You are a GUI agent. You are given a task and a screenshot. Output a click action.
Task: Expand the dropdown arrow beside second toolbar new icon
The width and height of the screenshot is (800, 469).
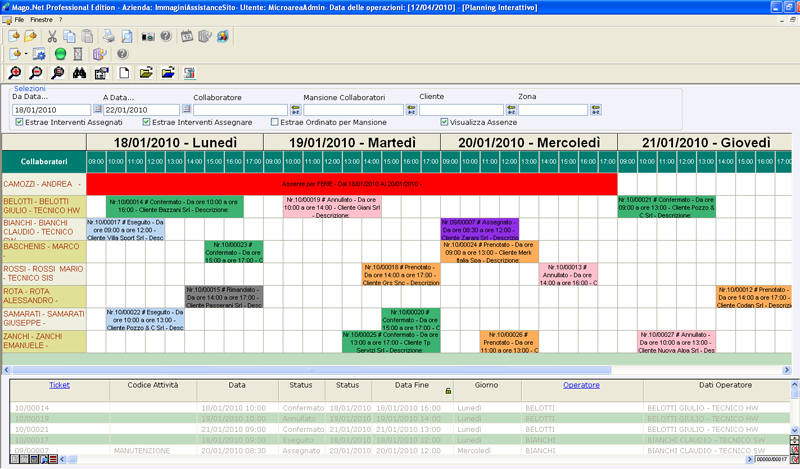click(26, 54)
